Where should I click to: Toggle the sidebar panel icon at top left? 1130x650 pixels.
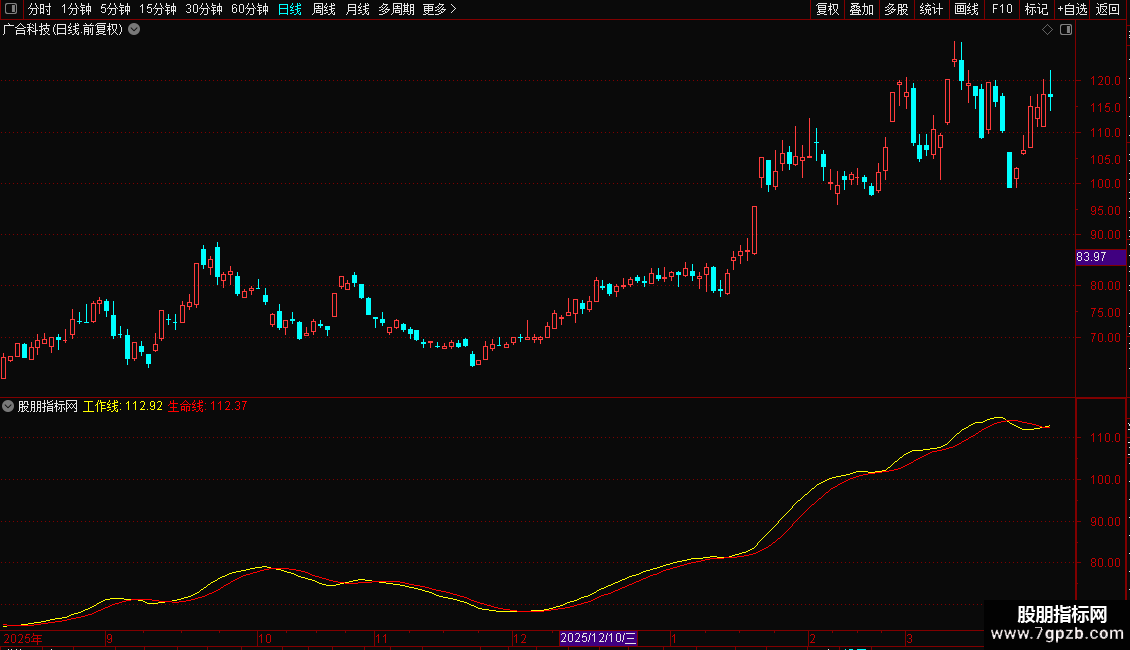coord(11,9)
